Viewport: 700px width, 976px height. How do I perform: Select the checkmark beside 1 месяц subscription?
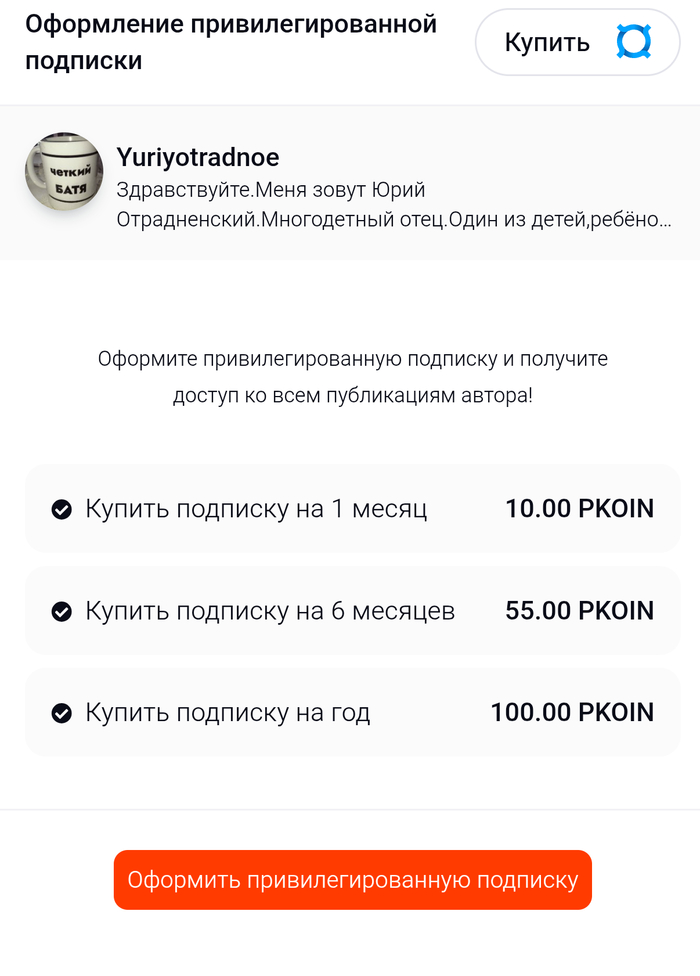pyautogui.click(x=62, y=508)
